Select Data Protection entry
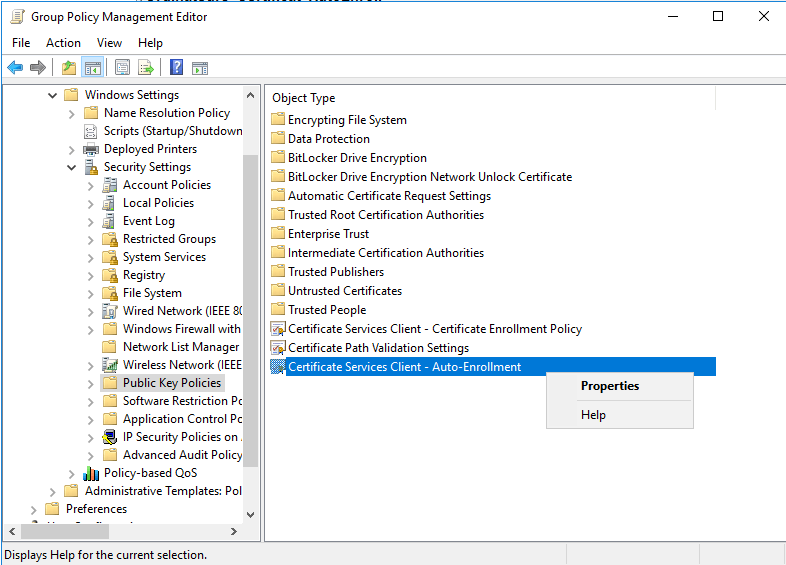This screenshot has width=786, height=565. (x=329, y=139)
